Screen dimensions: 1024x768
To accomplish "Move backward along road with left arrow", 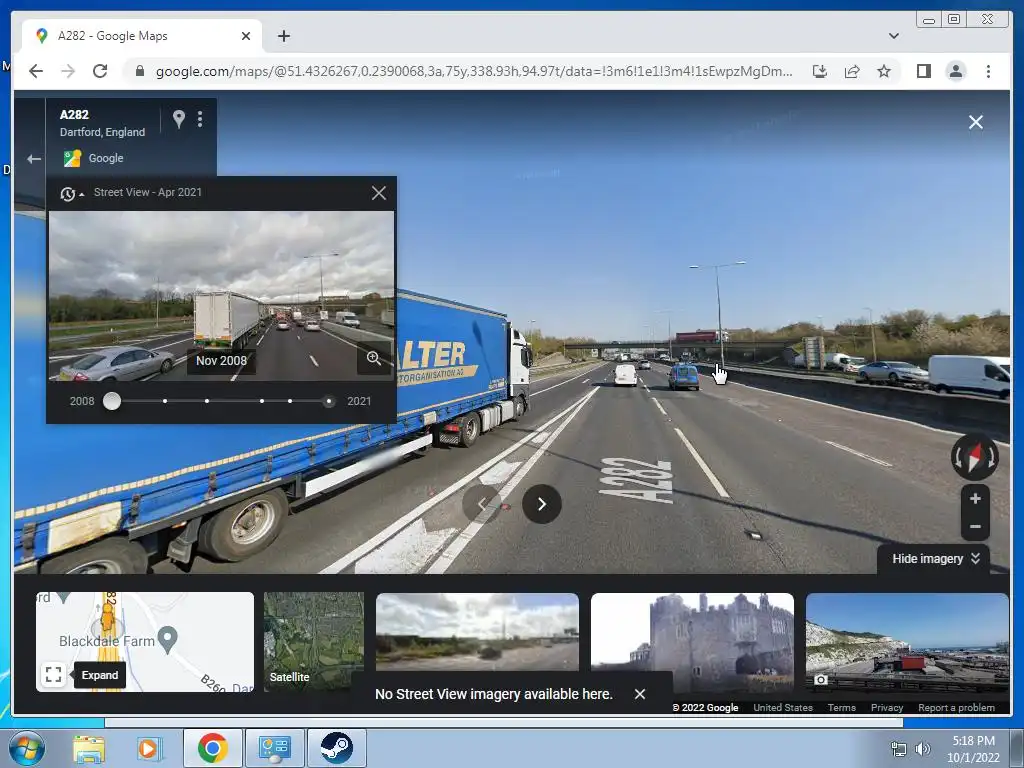I will (x=482, y=504).
